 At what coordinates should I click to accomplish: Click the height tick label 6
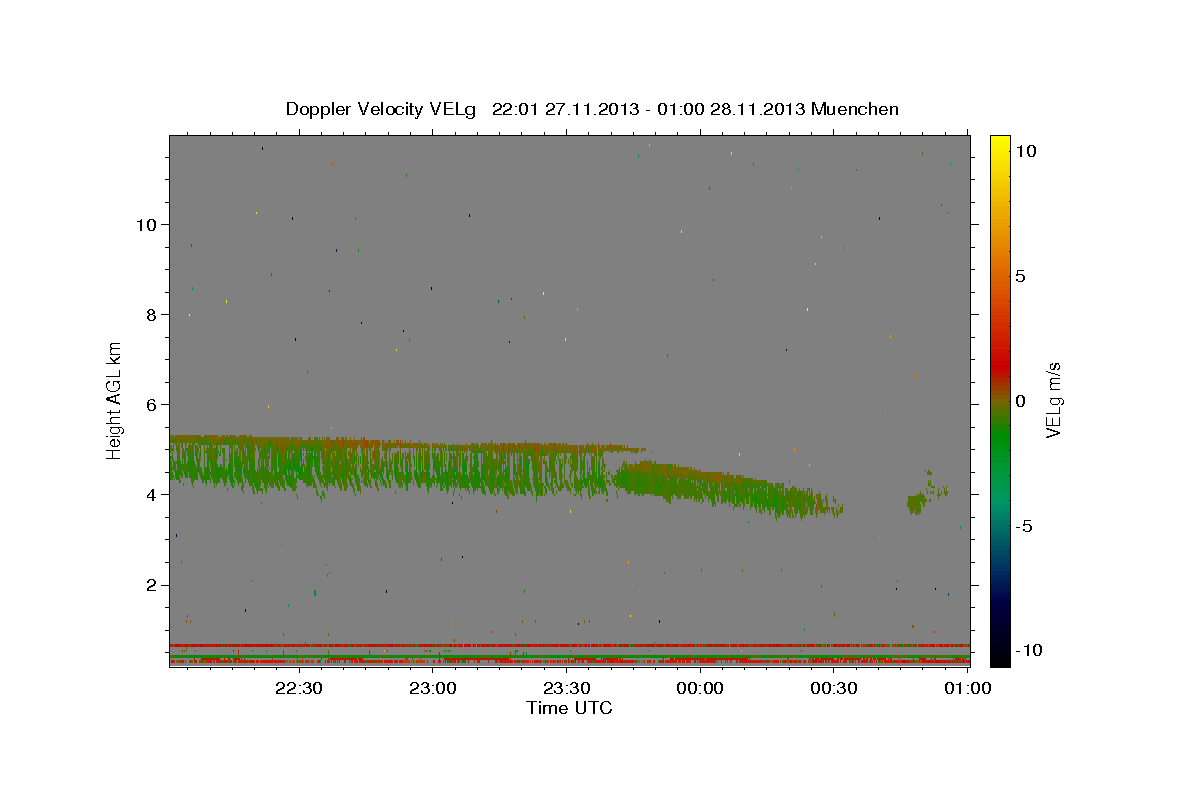pyautogui.click(x=151, y=404)
